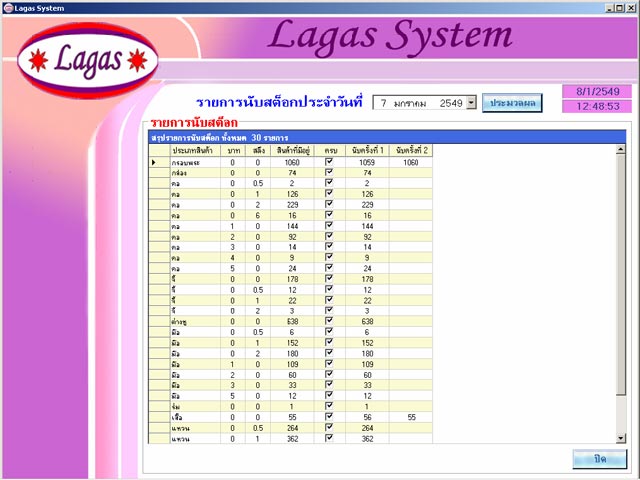Toggle ครบ checkbox for row with stock 362
The width and height of the screenshot is (640, 480).
329,438
